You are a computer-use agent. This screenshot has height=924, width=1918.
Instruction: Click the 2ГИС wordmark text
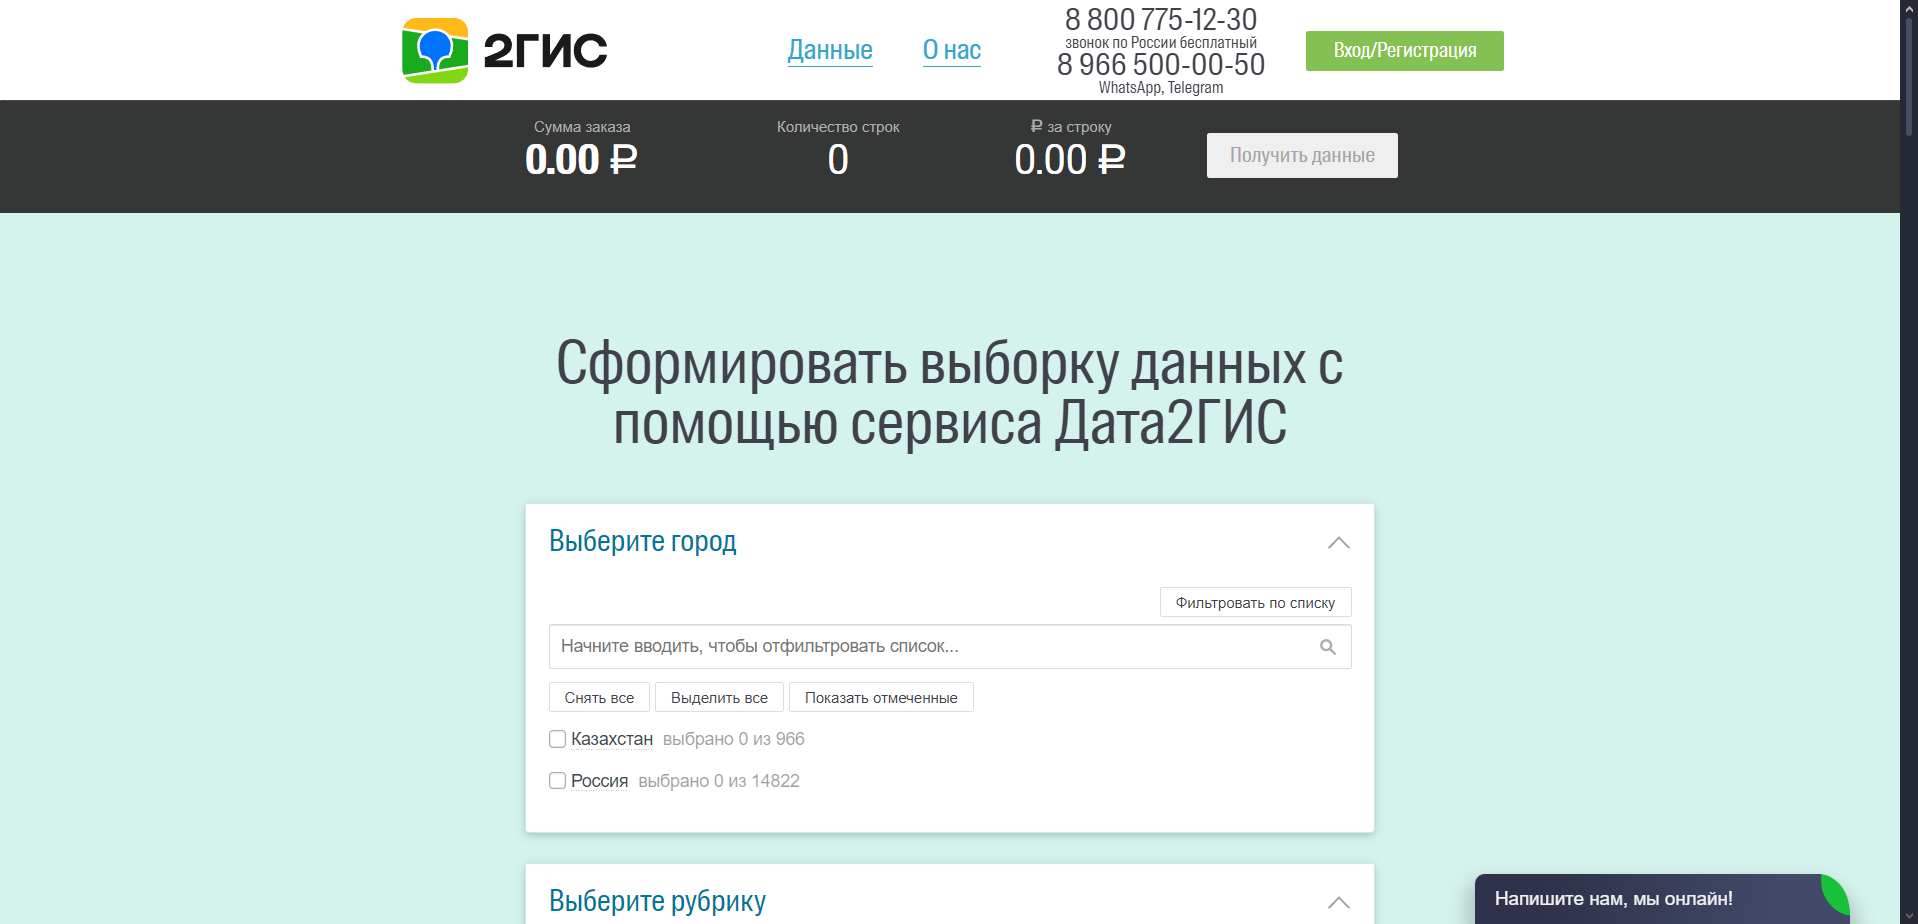click(545, 51)
